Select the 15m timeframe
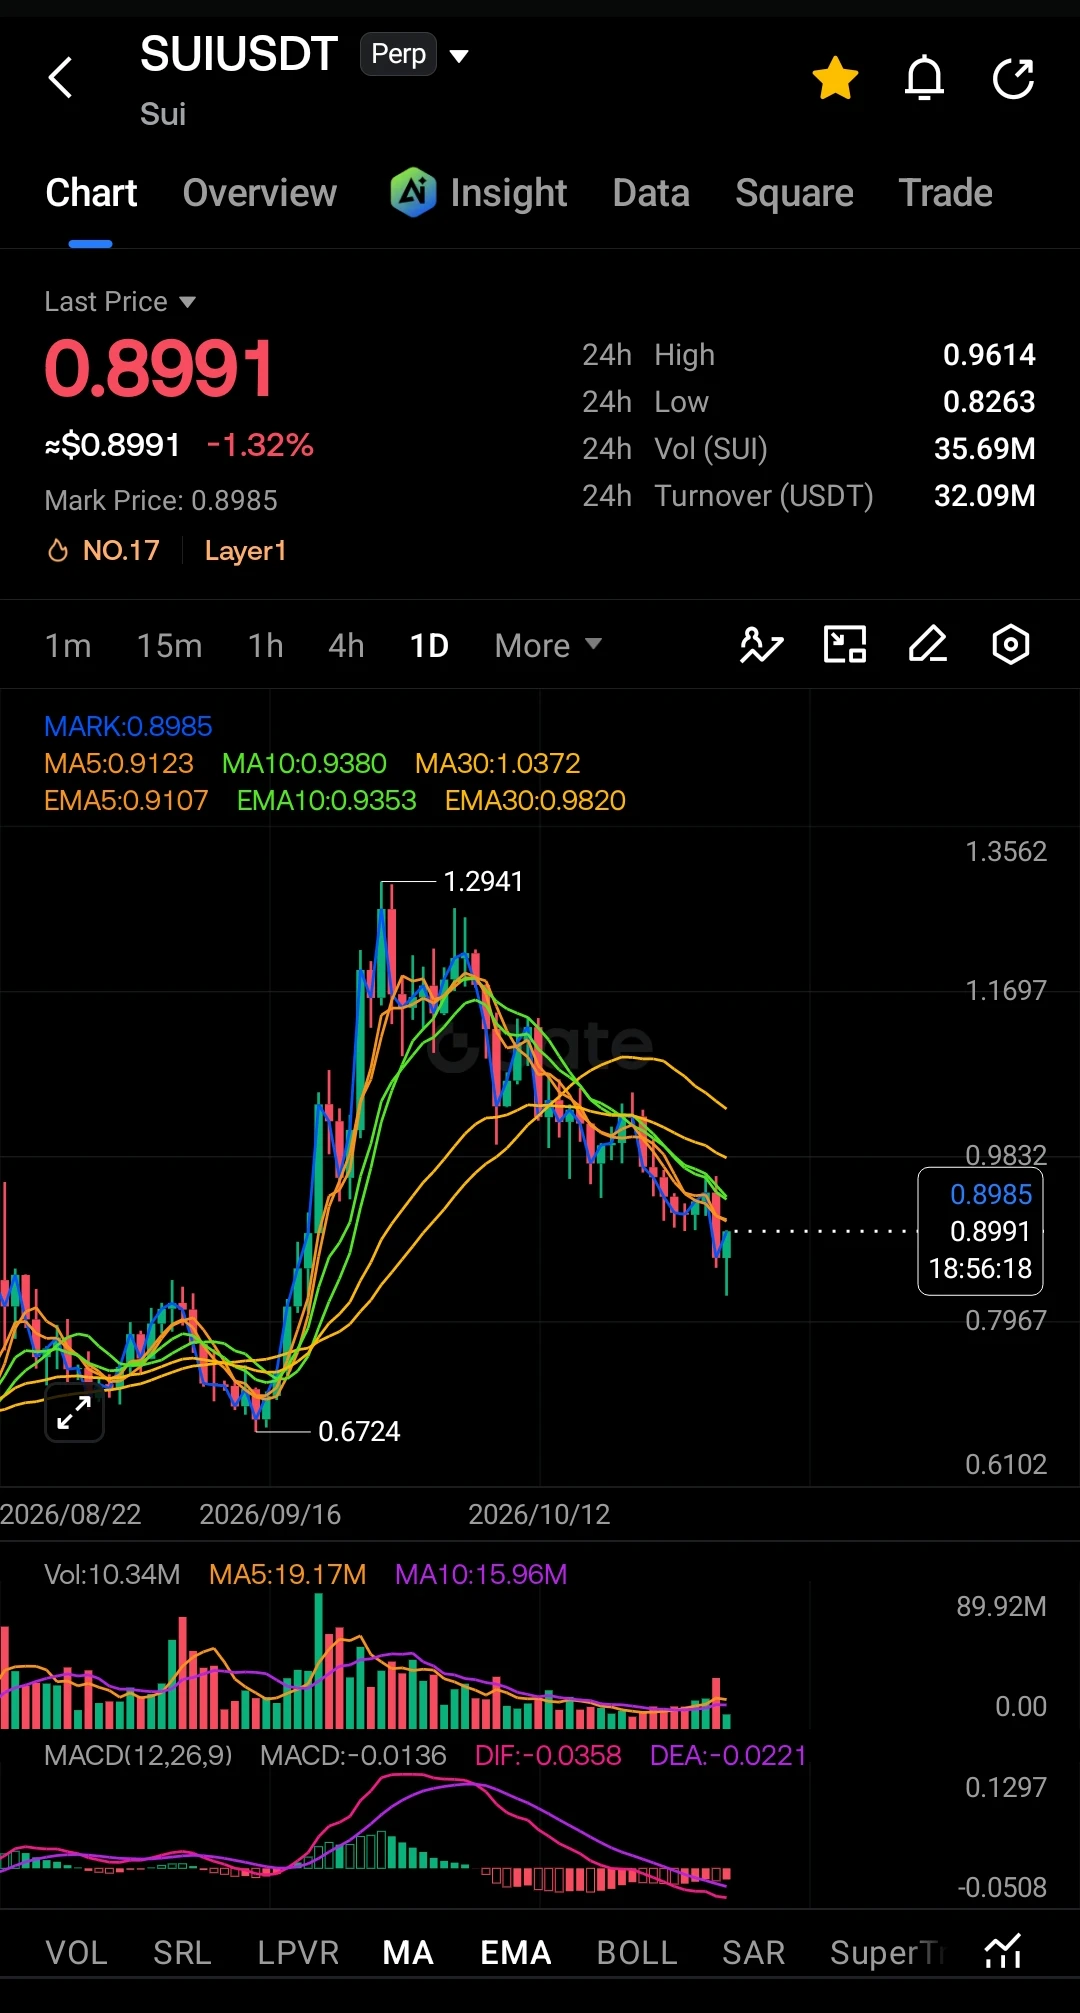The image size is (1080, 2013). pos(169,646)
